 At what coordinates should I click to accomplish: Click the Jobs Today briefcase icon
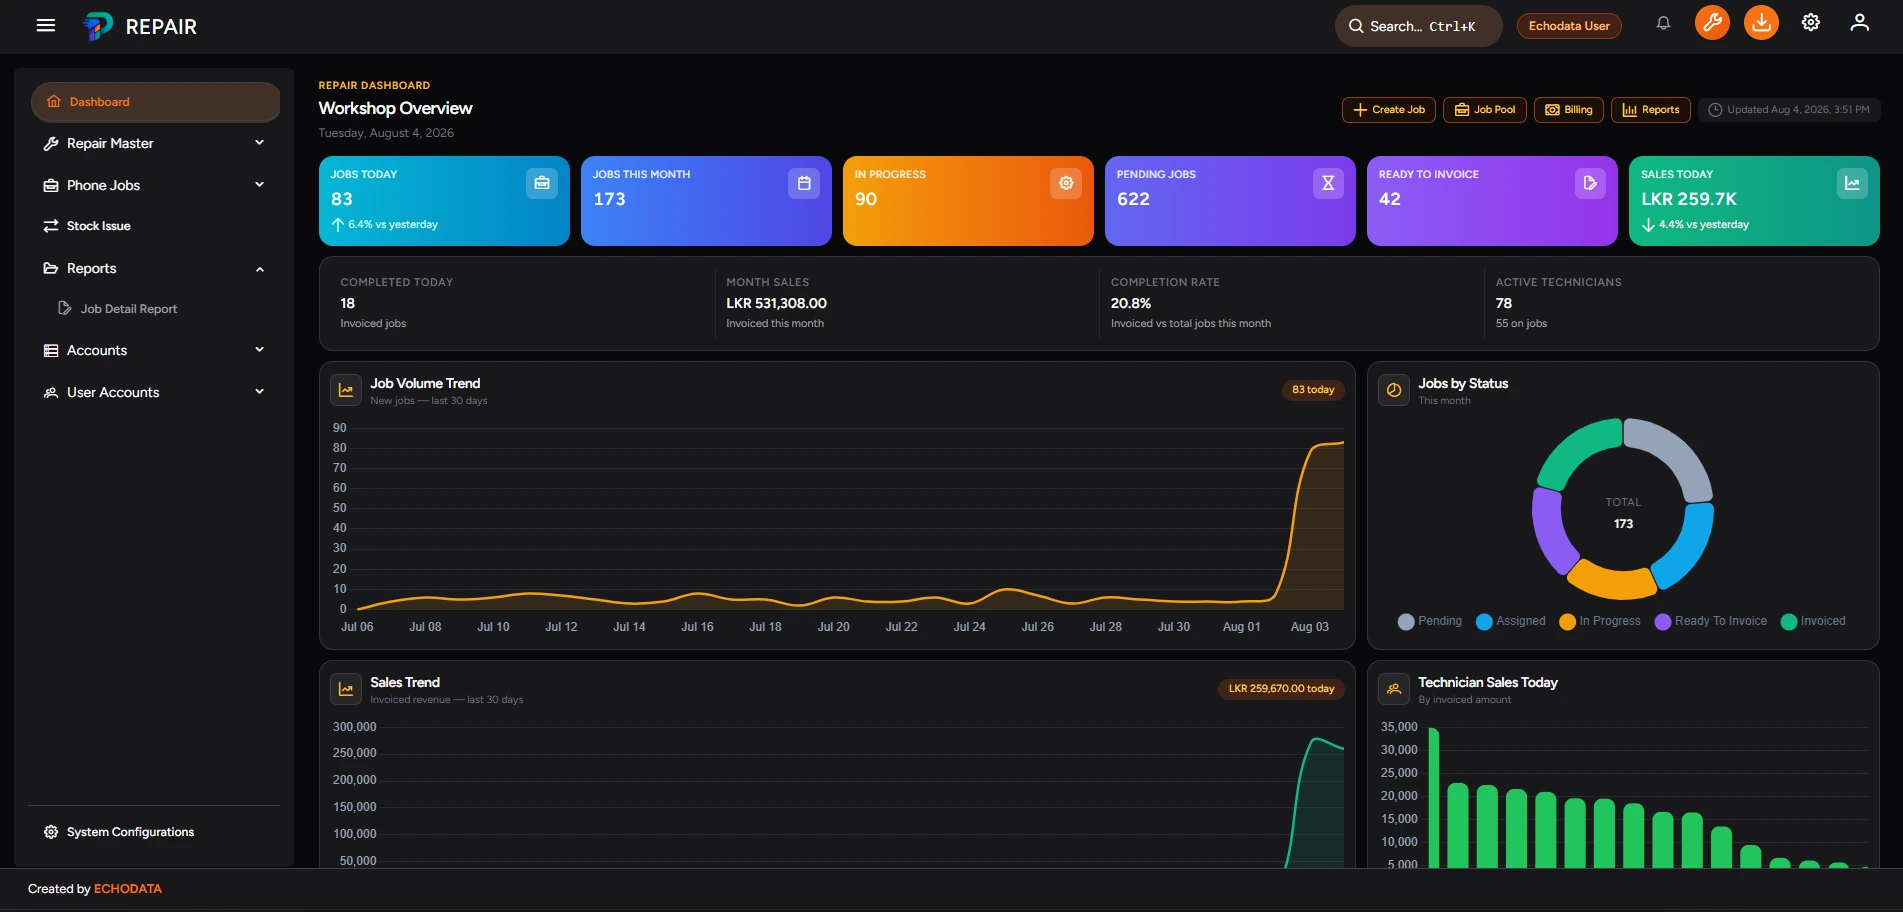click(x=542, y=183)
